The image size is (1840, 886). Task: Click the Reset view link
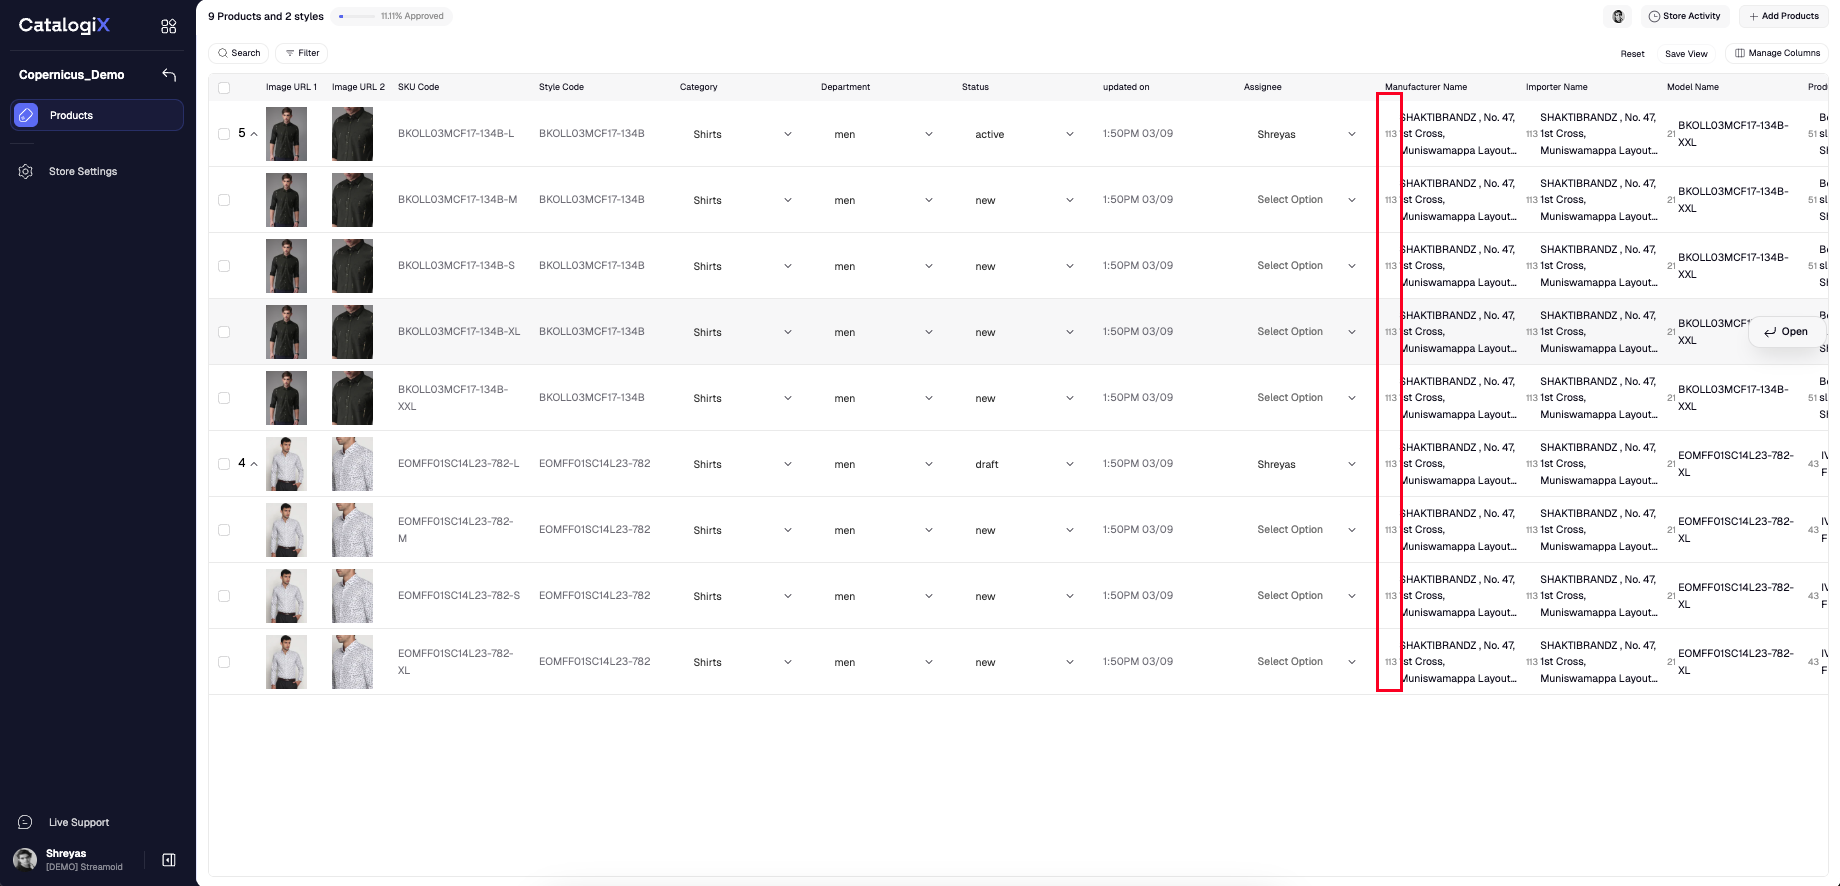coord(1632,54)
